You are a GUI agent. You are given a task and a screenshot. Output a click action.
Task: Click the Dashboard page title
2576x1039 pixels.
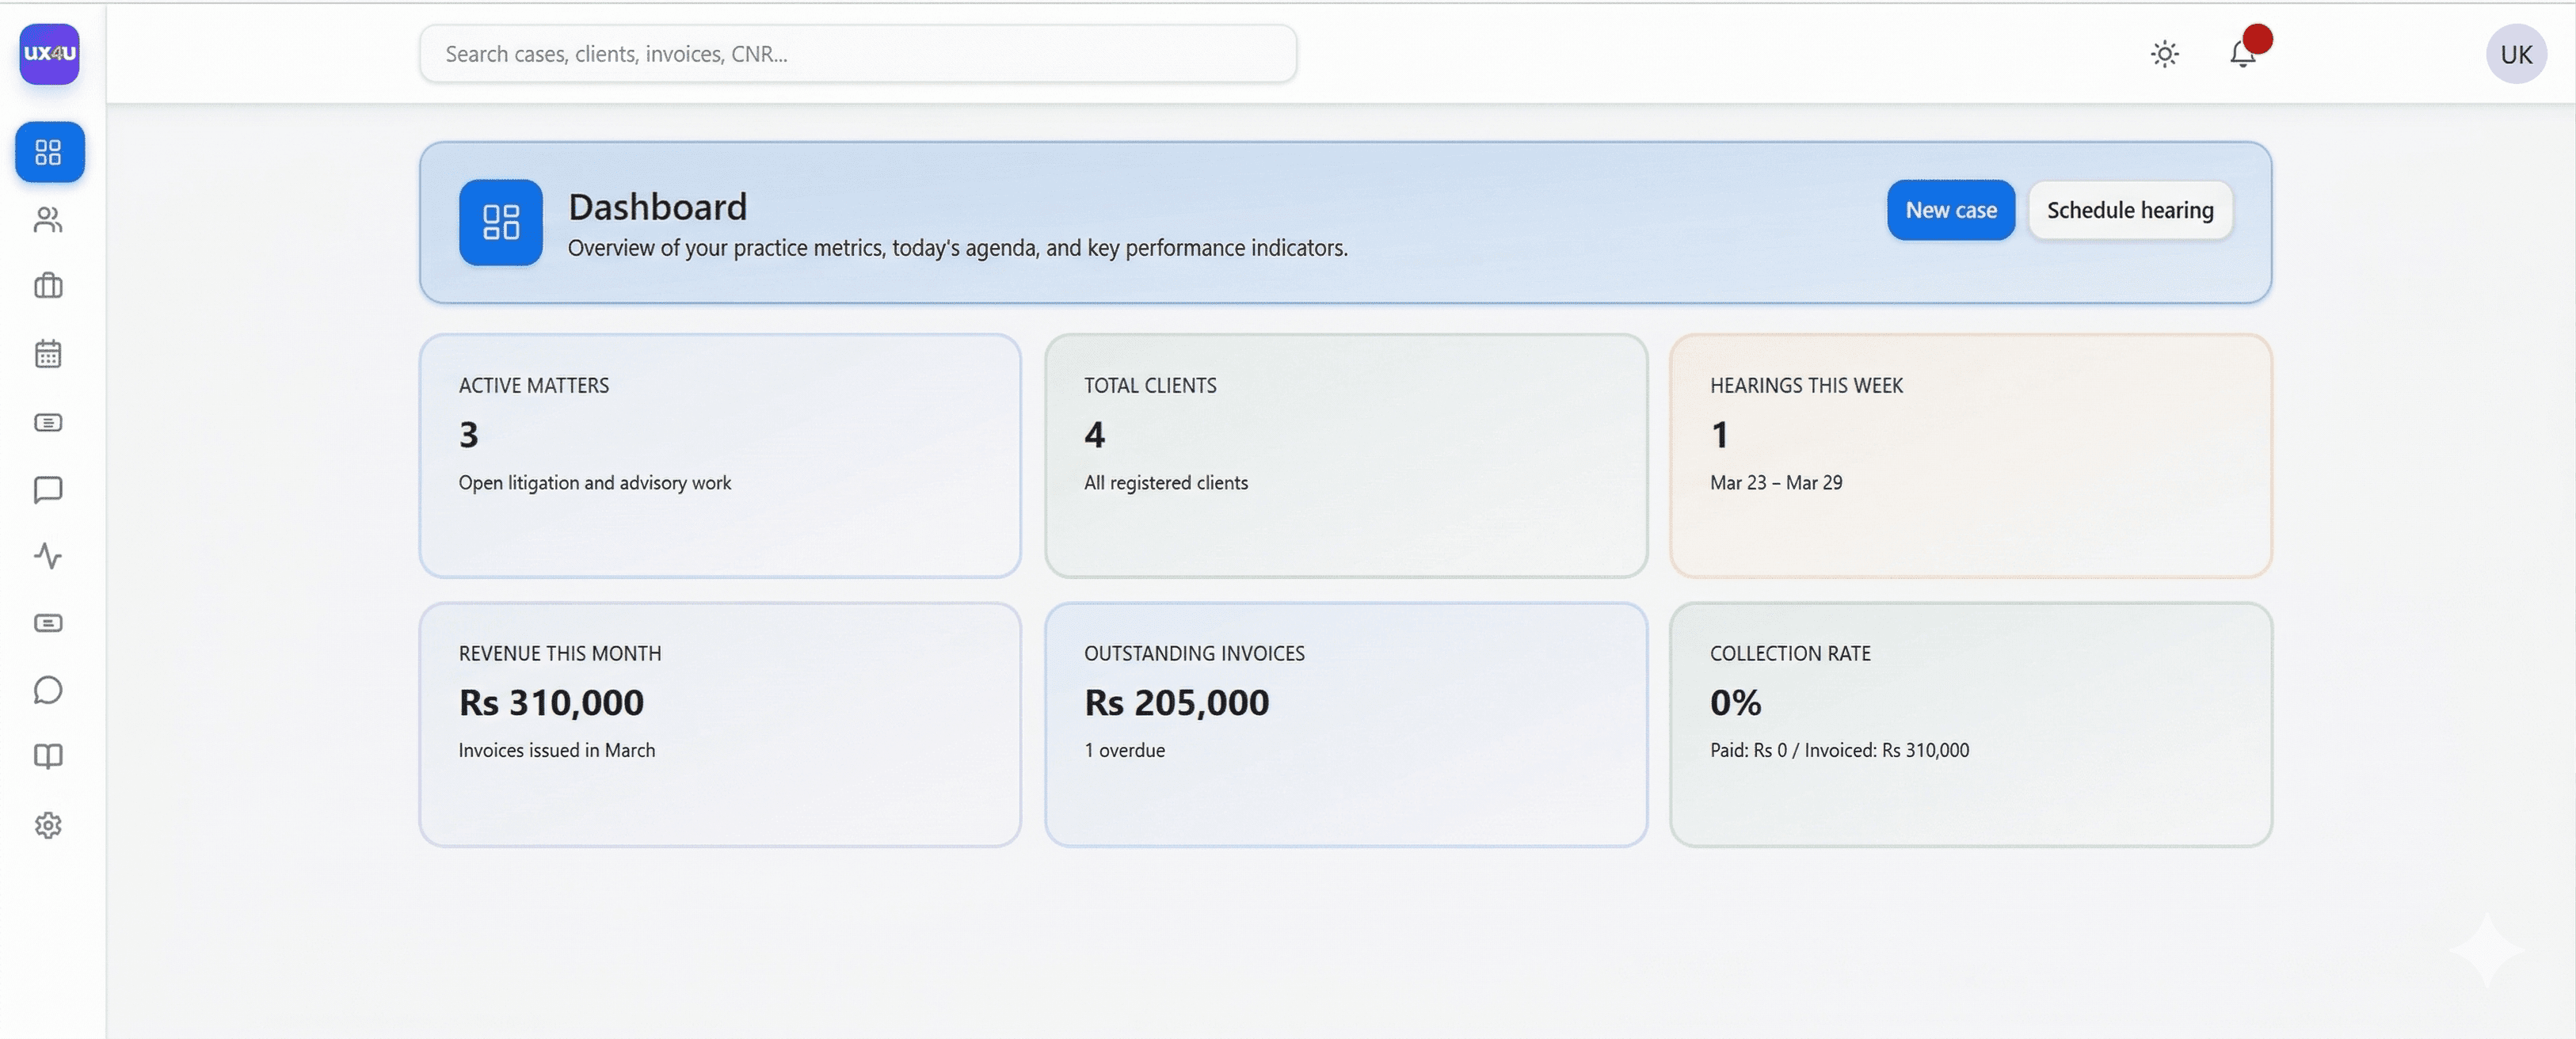pos(657,207)
